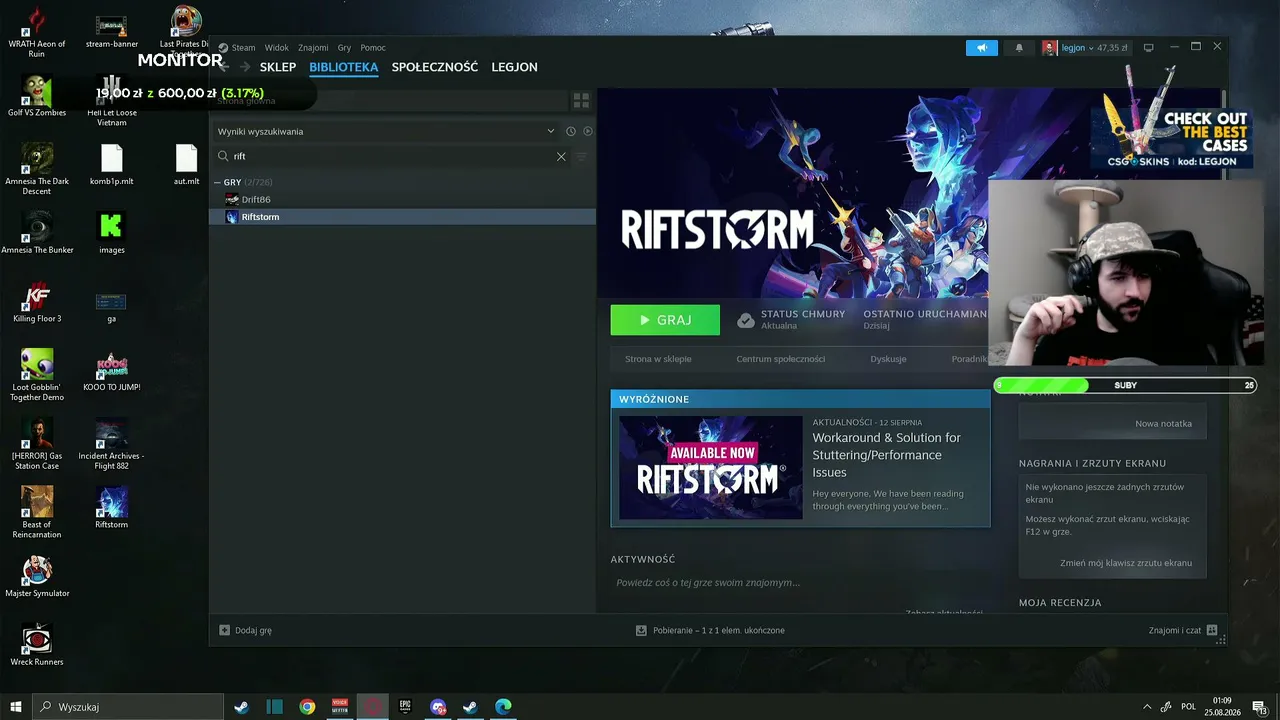Launch Riftstorm with the GRAJ button
The width and height of the screenshot is (1280, 720).
[665, 320]
